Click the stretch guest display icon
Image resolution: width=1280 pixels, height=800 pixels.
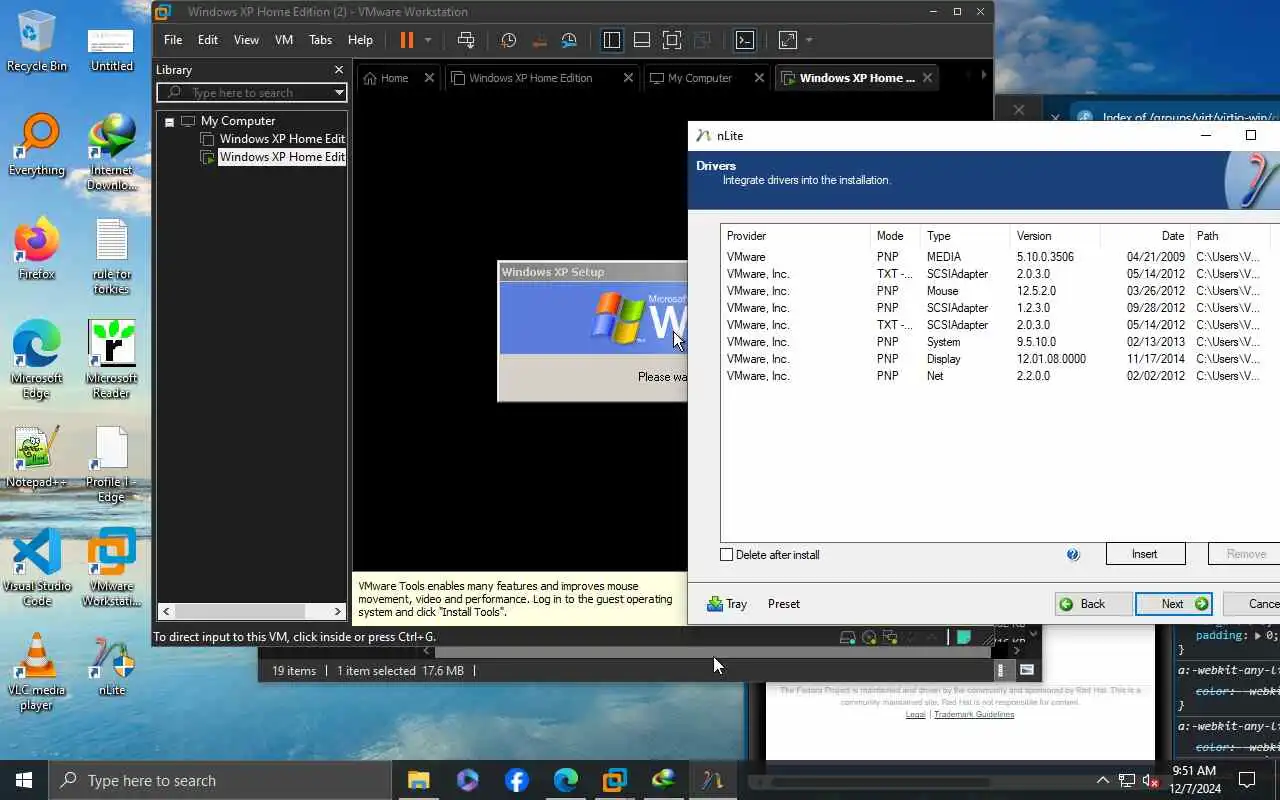[788, 40]
